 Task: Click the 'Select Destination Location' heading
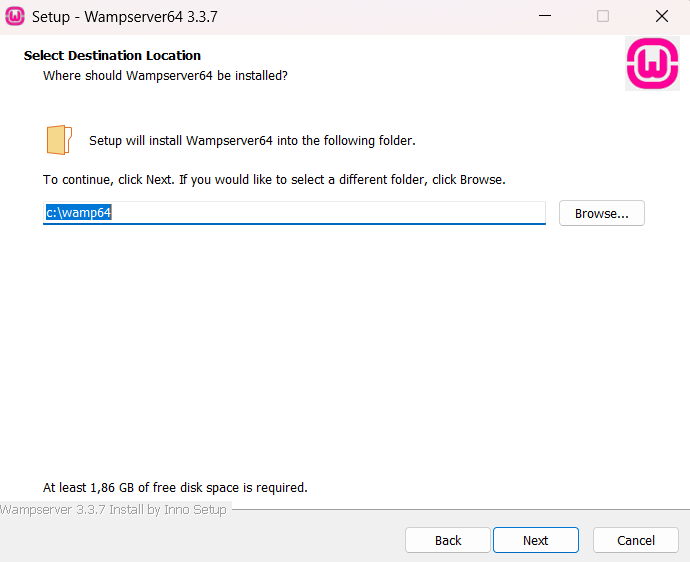[x=112, y=55]
